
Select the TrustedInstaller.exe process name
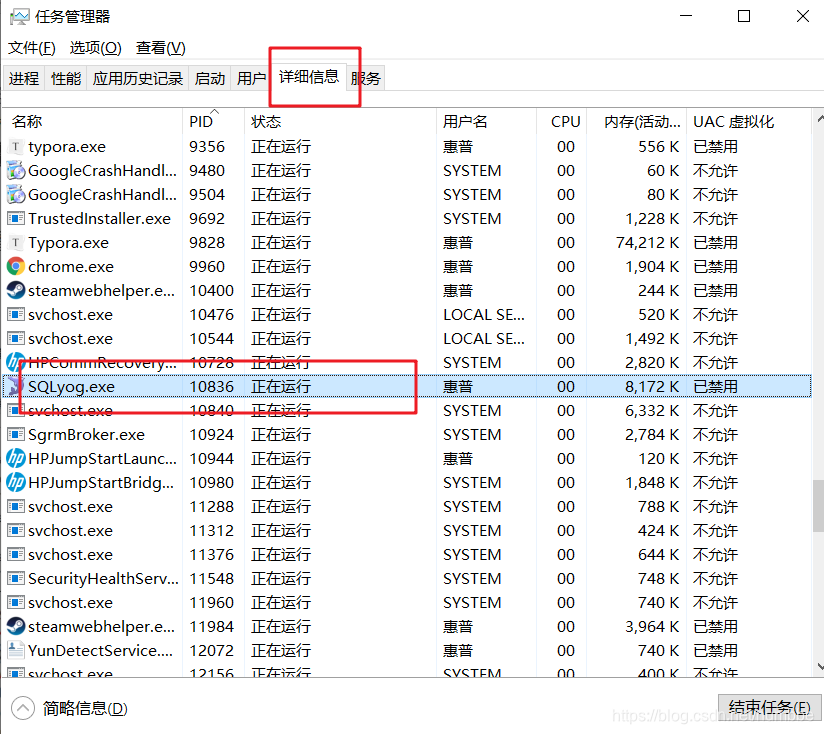99,219
